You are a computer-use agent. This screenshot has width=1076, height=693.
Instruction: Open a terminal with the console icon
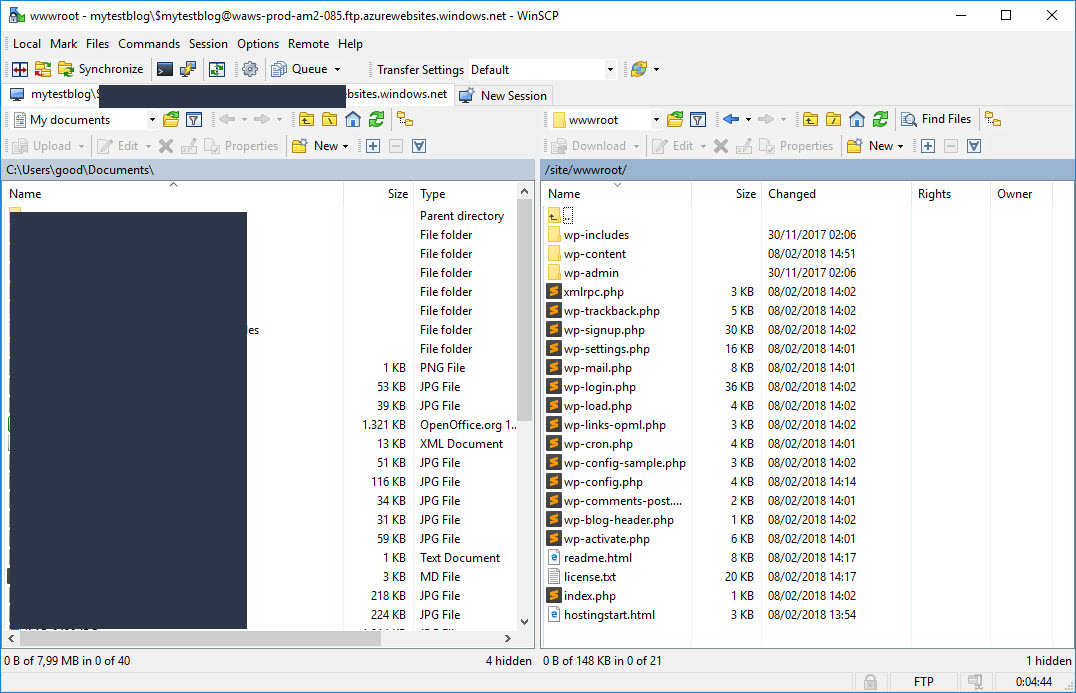click(164, 68)
